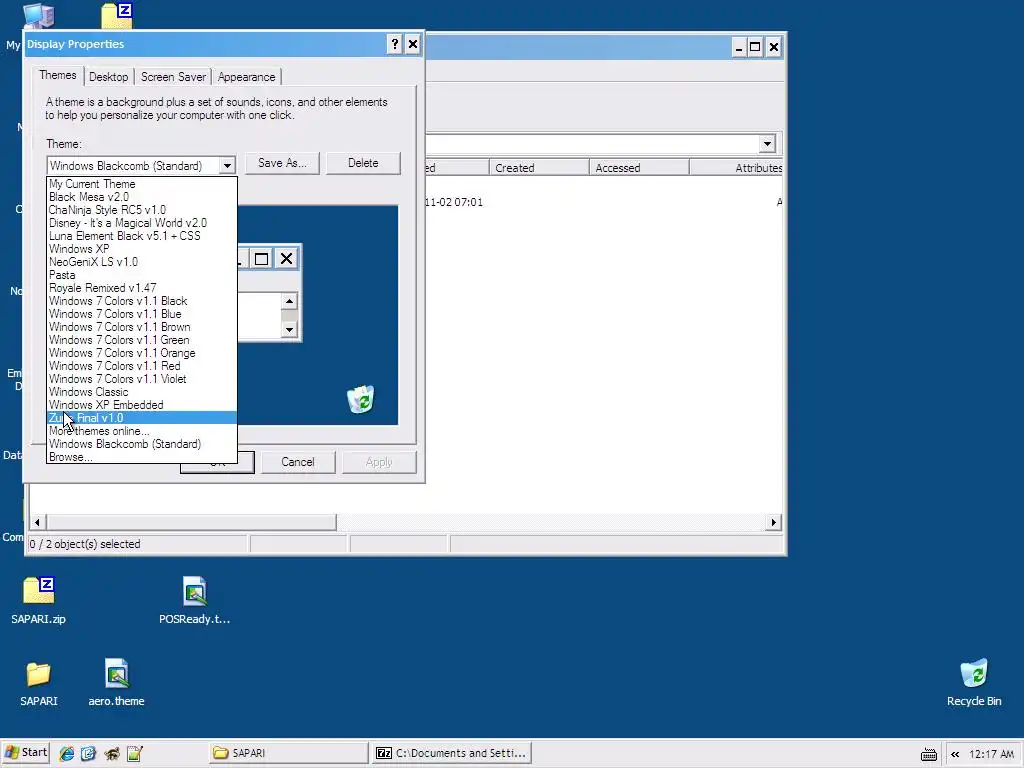
Task: Choose My Current Theme from list
Action: point(142,184)
